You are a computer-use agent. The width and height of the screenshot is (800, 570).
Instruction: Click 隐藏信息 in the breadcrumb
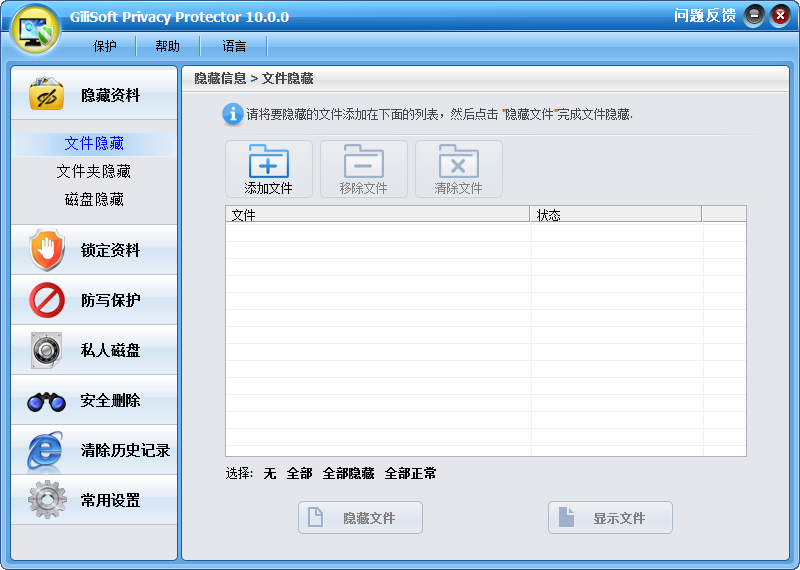pos(220,79)
